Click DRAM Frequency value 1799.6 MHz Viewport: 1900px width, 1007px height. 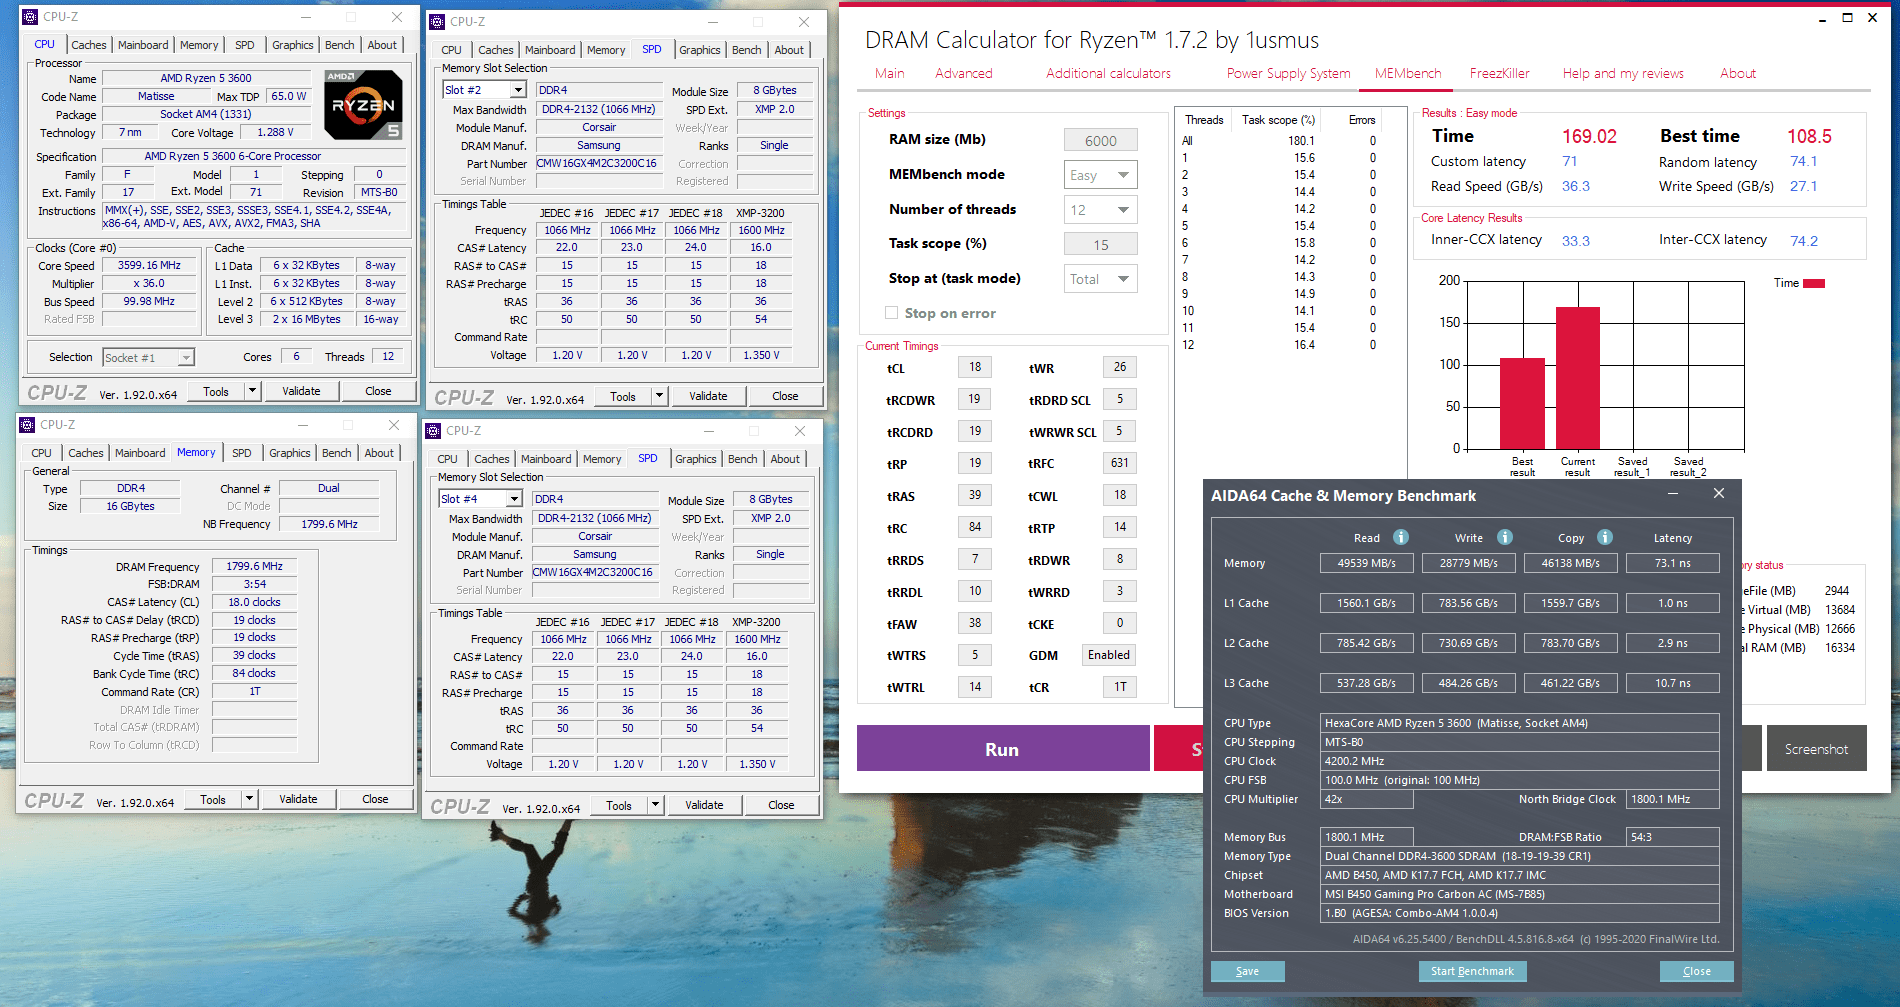coord(255,566)
